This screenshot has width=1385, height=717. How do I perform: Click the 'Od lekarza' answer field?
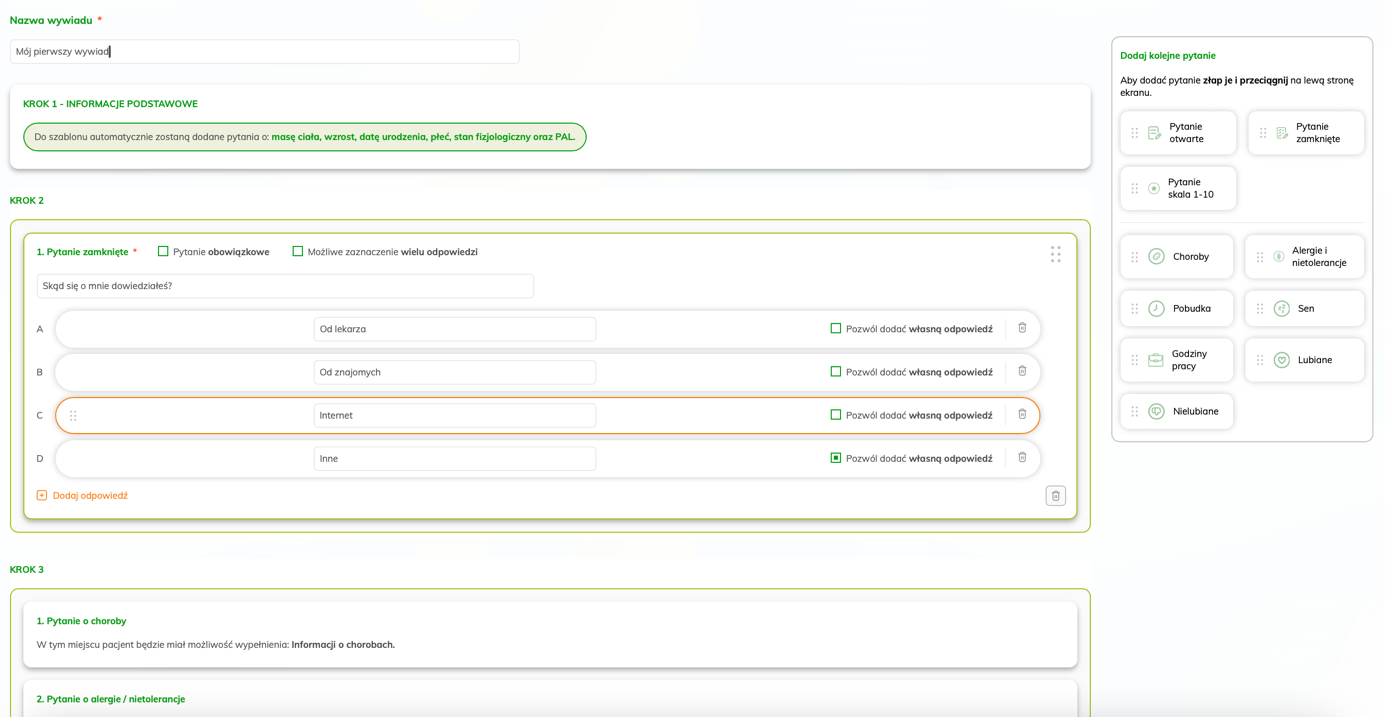(454, 329)
